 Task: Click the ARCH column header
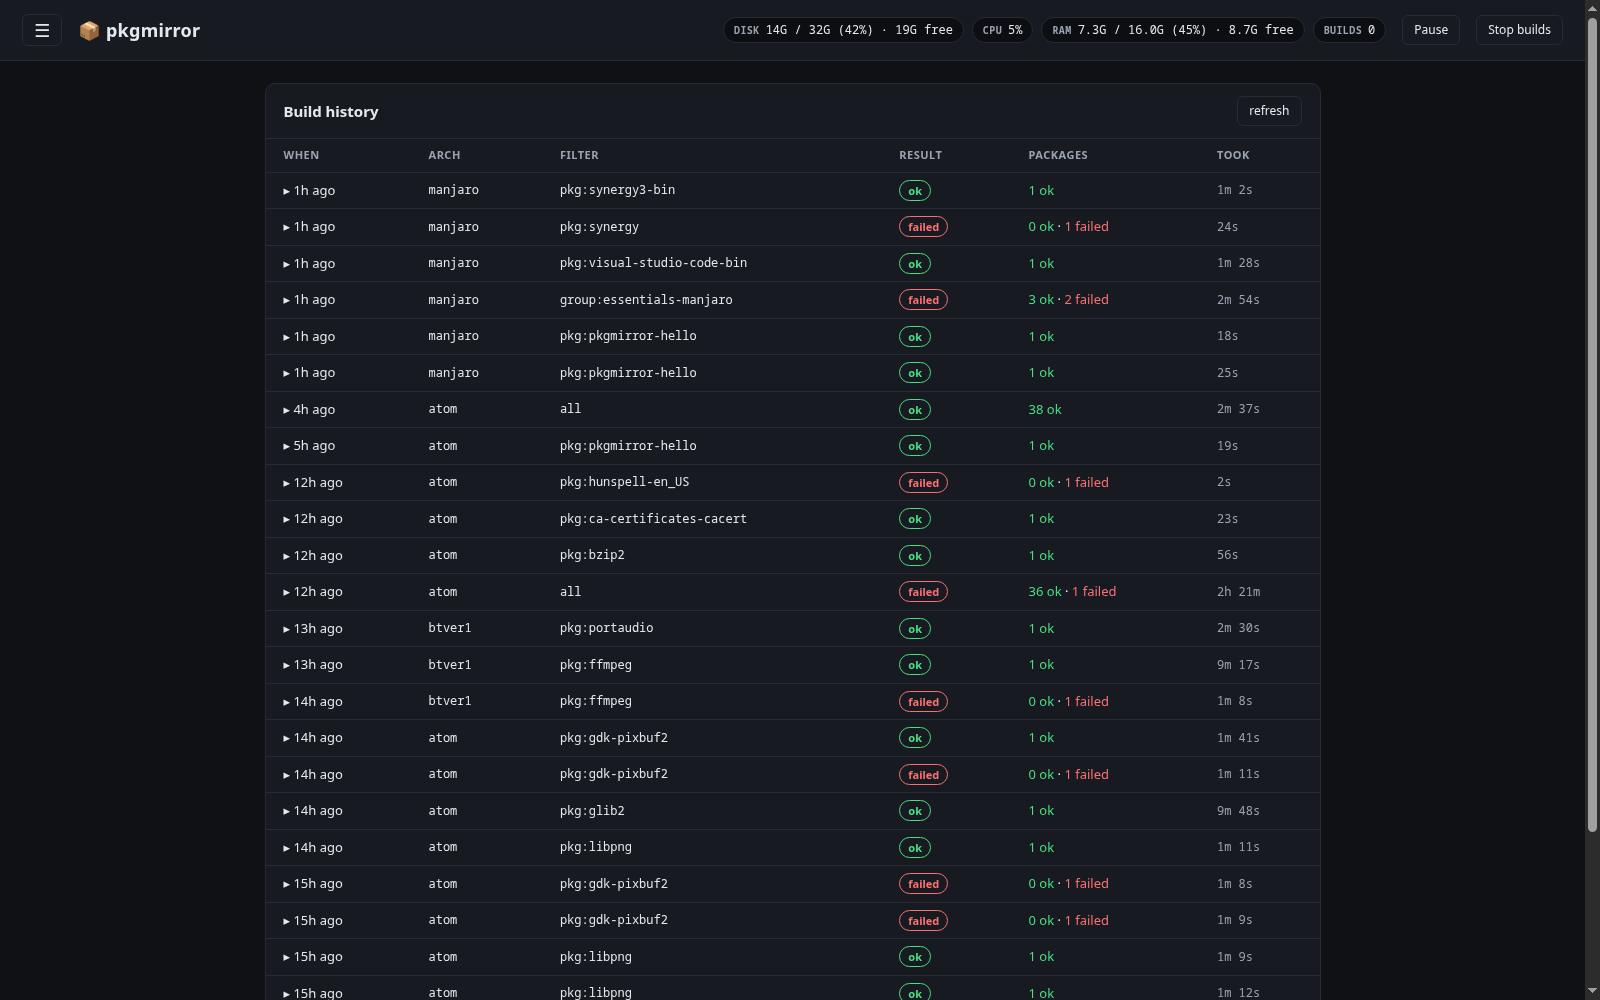click(444, 155)
